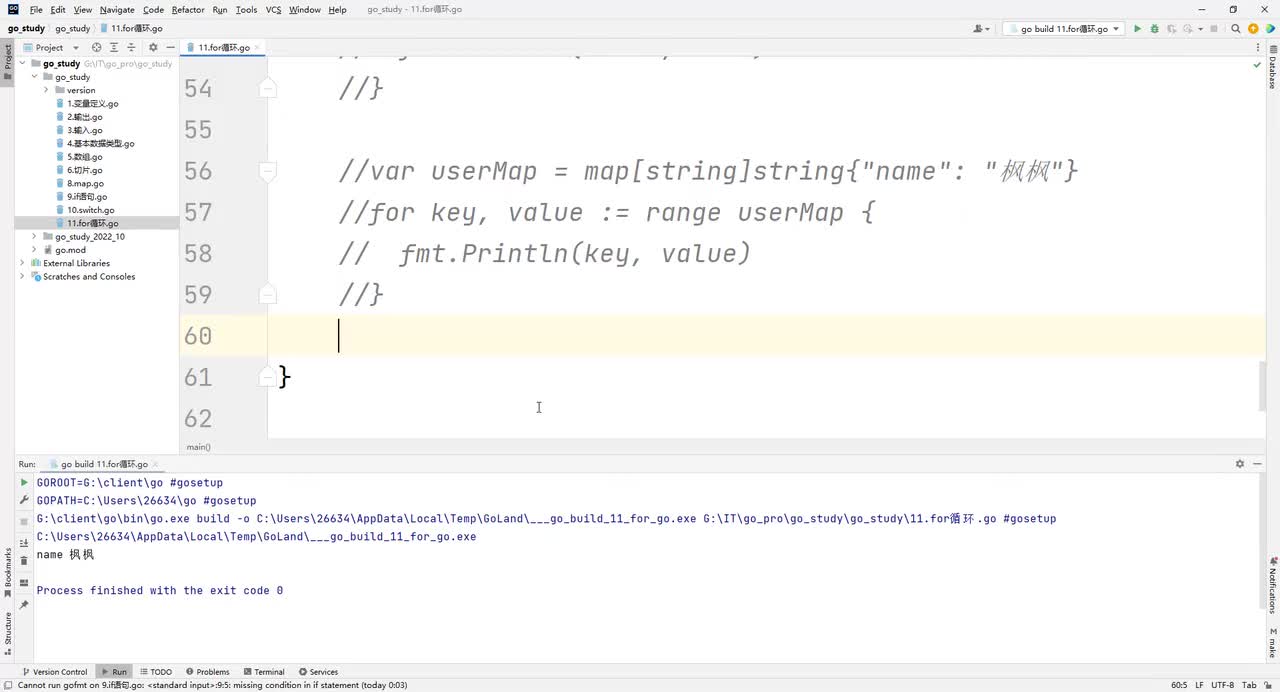Screen dimensions: 1280x692
Task: Open Run panel settings gear
Action: click(1240, 464)
